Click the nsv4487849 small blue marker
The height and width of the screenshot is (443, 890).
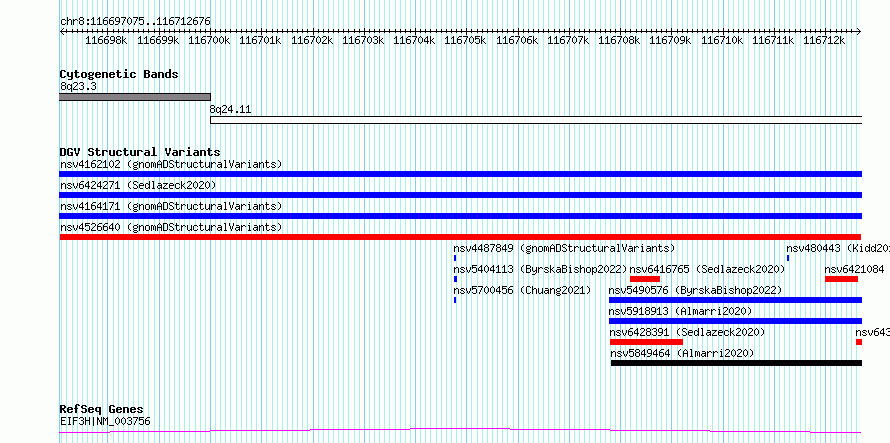tap(455, 258)
